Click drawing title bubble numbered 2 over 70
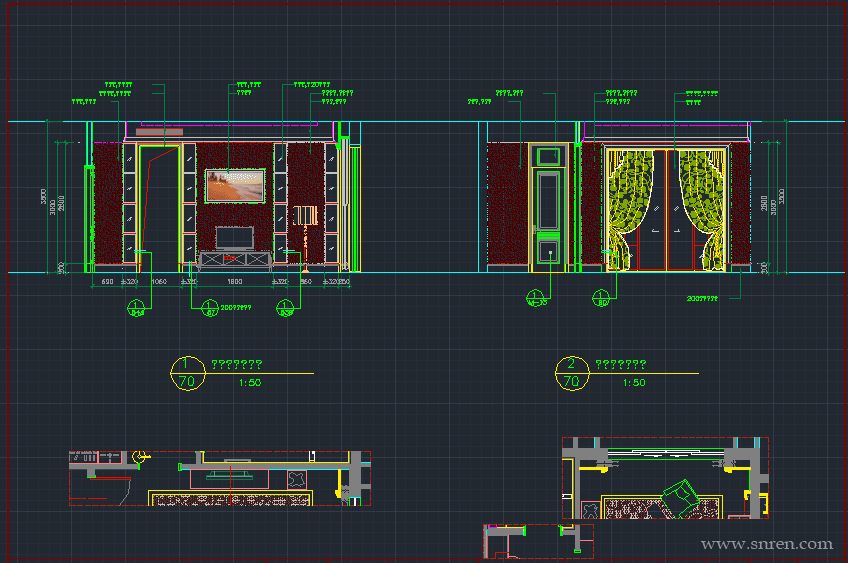The height and width of the screenshot is (563, 848). pos(572,373)
